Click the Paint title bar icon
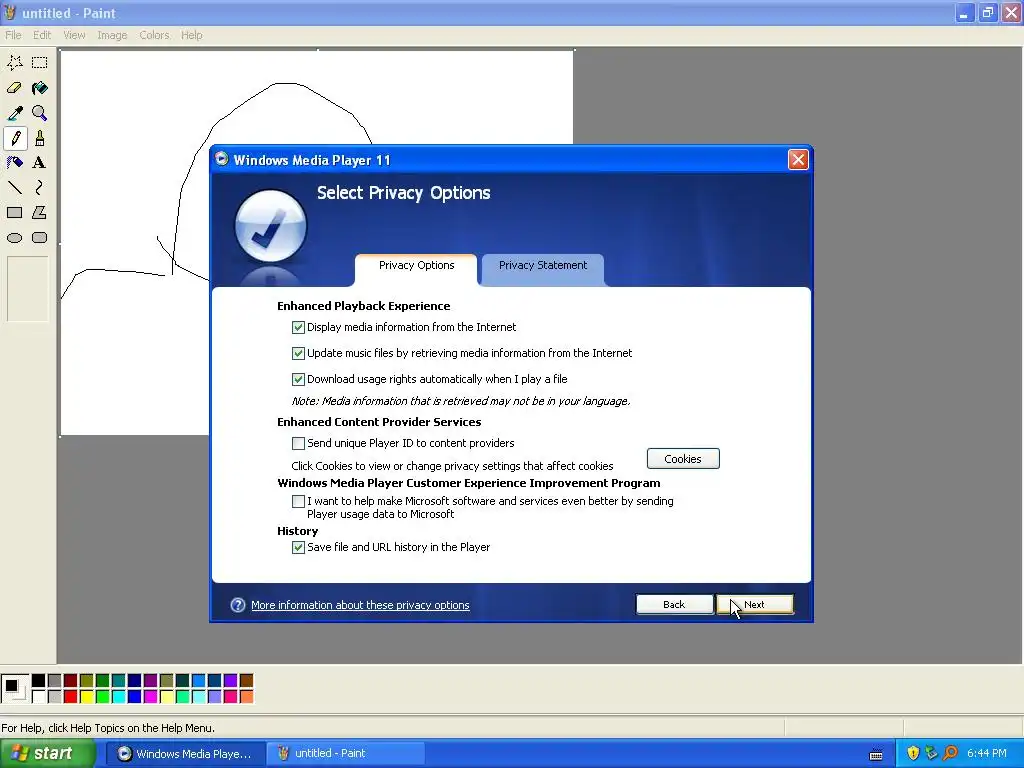Viewport: 1024px width, 768px height. 10,12
